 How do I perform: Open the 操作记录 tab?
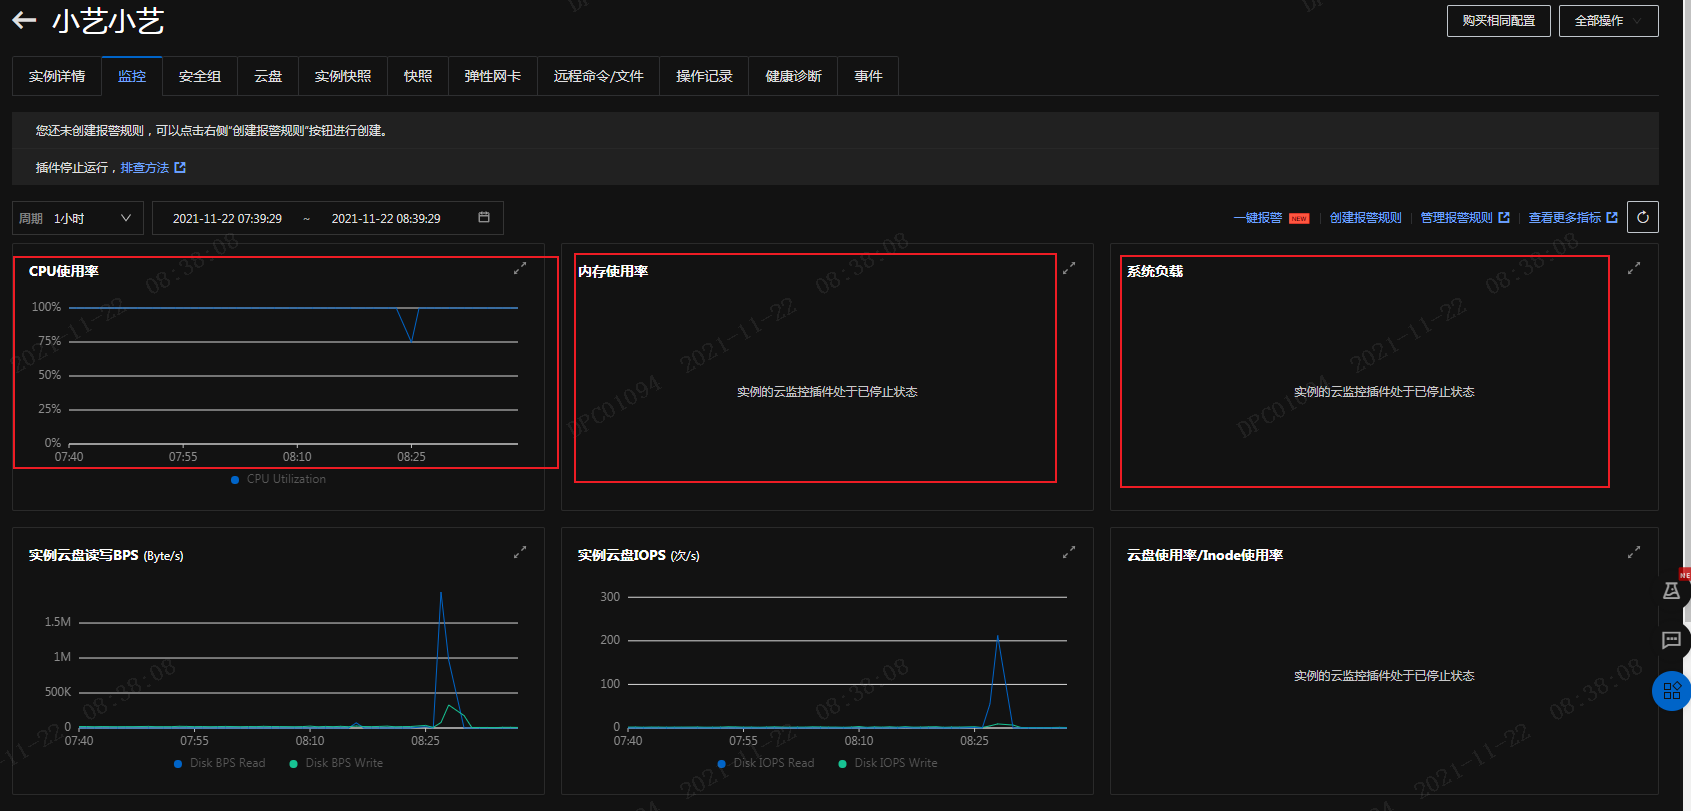coord(704,76)
